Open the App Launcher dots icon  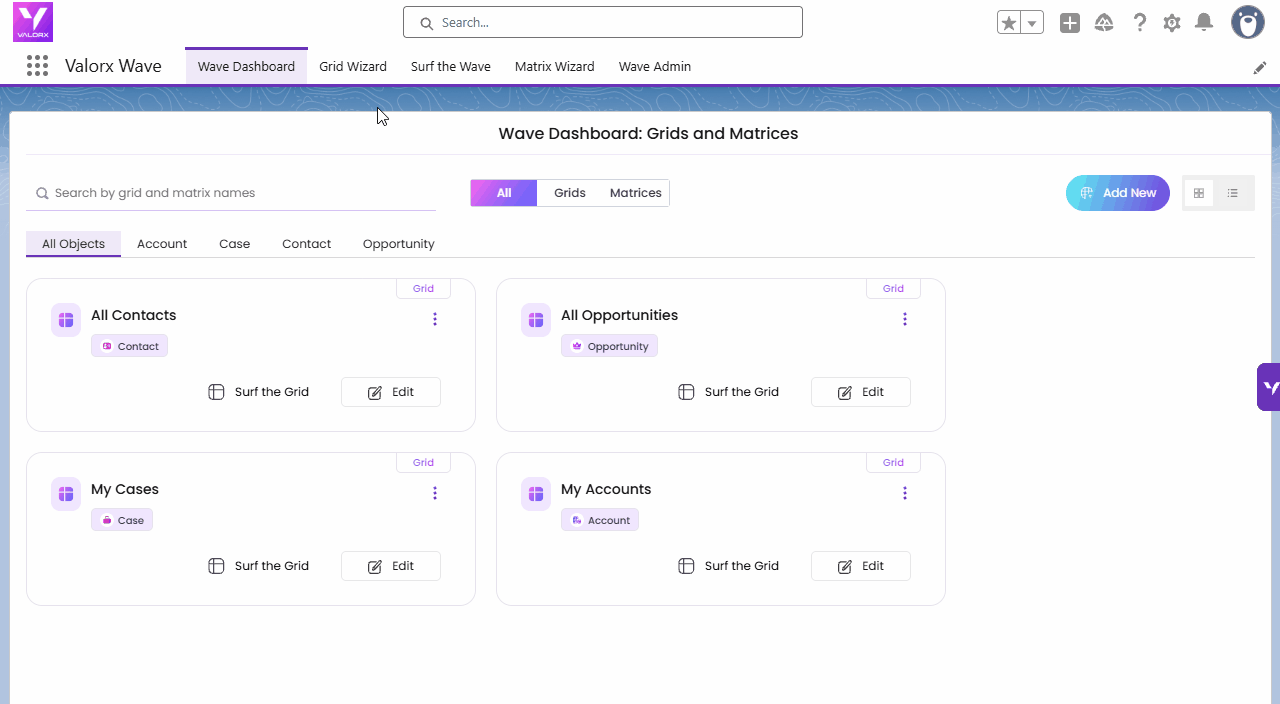tap(37, 66)
